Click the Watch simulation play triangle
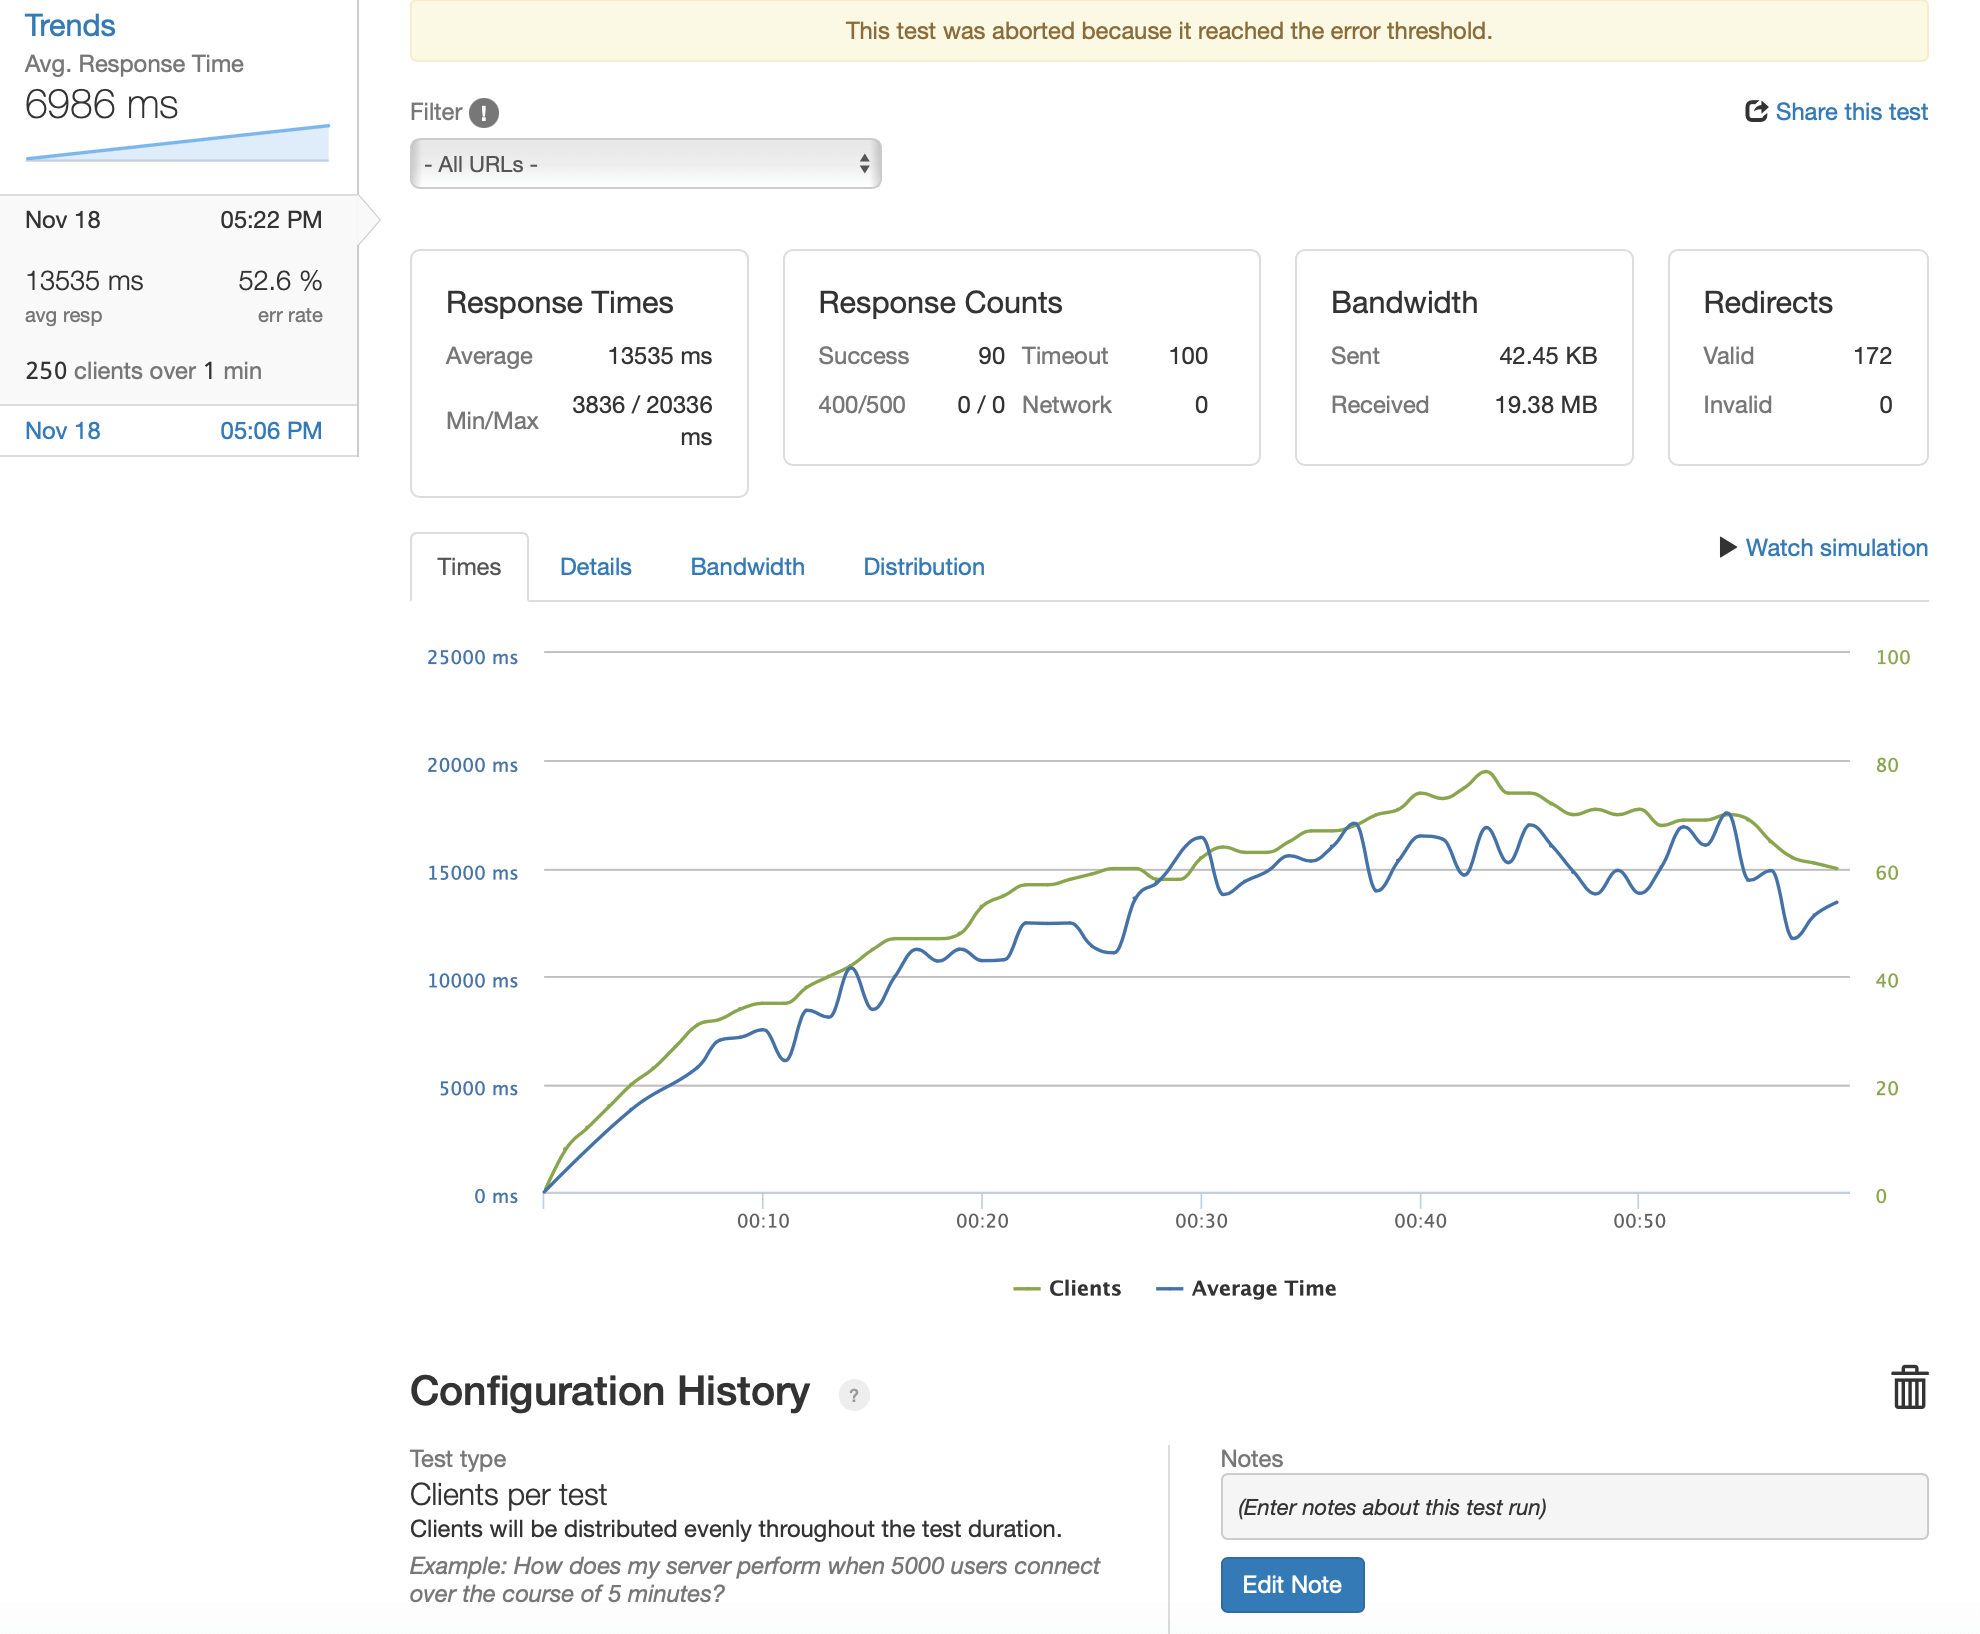1980x1634 pixels. coord(1727,548)
